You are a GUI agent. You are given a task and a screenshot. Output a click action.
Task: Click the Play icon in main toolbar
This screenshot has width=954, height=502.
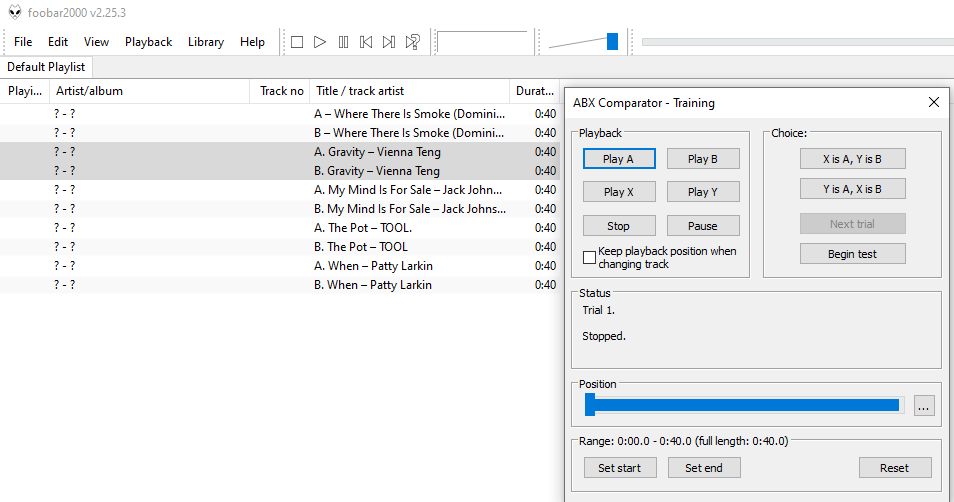click(320, 42)
